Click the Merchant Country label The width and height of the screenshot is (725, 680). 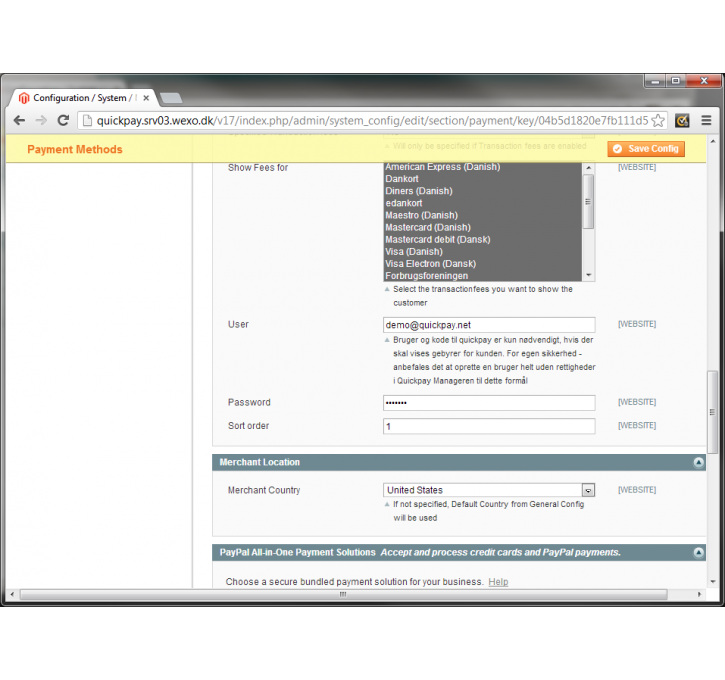click(264, 490)
